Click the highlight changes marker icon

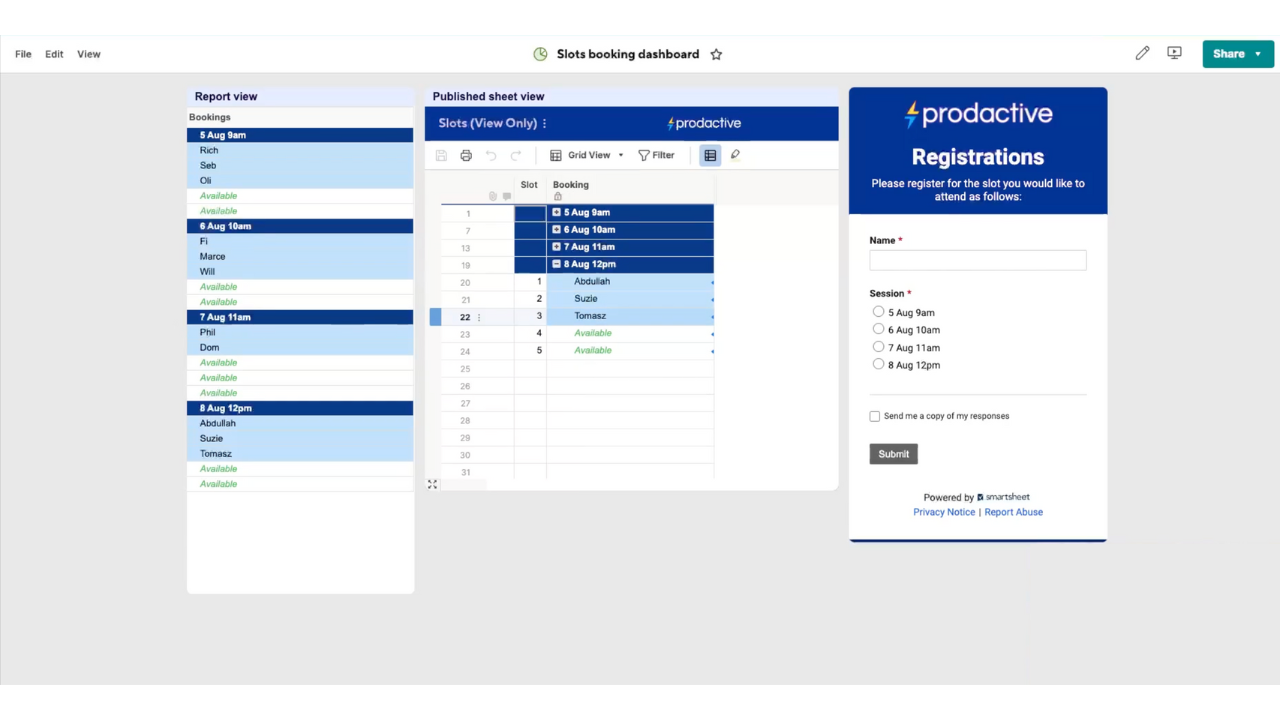[735, 155]
